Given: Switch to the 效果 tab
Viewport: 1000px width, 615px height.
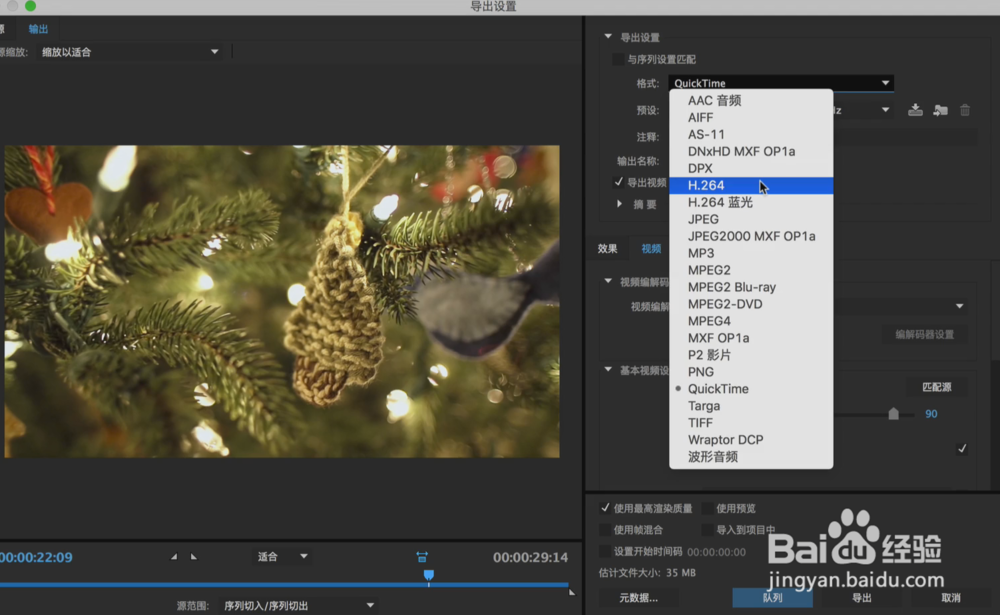Looking at the screenshot, I should [607, 249].
